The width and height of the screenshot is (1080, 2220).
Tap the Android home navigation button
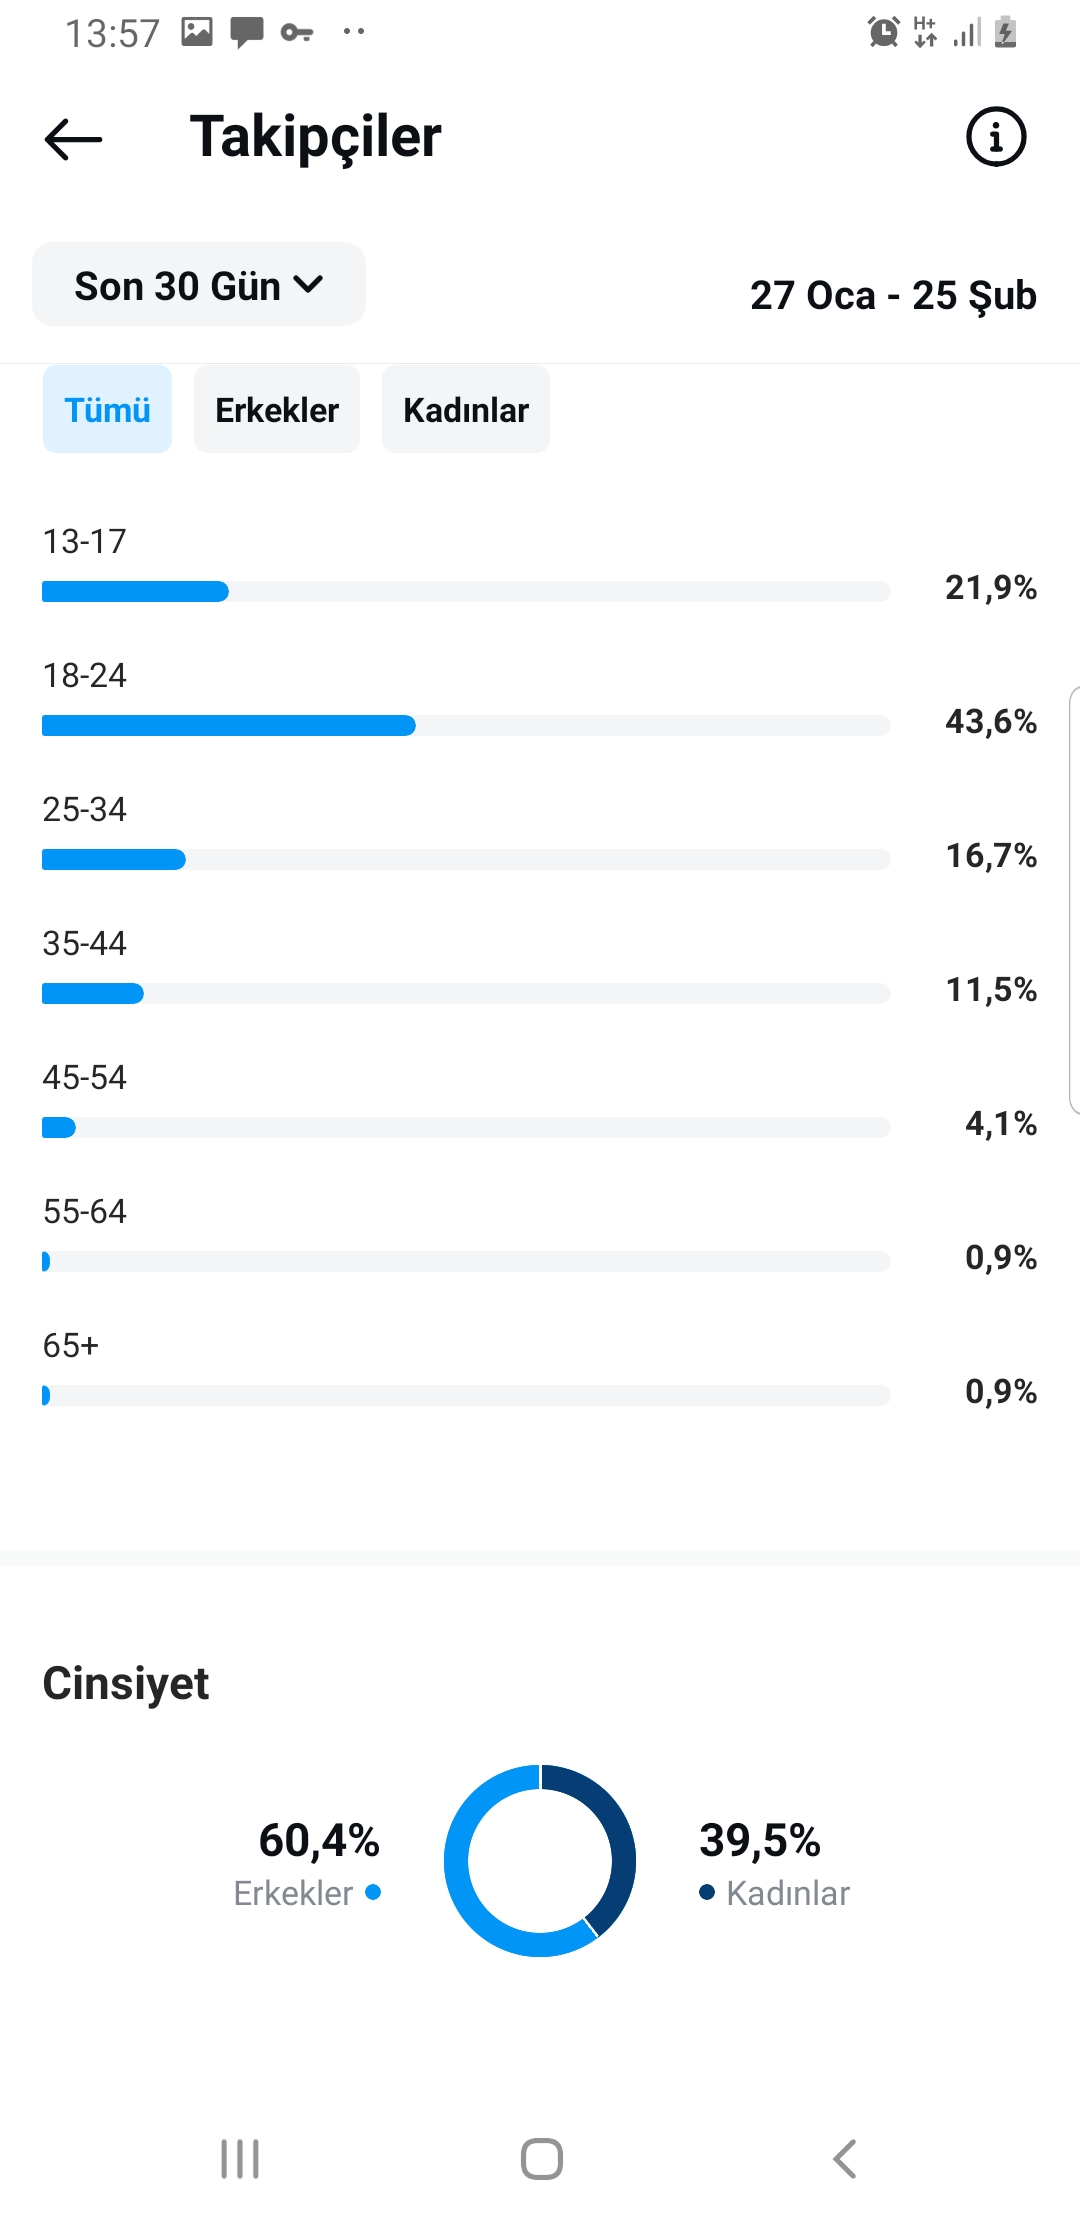click(541, 2159)
